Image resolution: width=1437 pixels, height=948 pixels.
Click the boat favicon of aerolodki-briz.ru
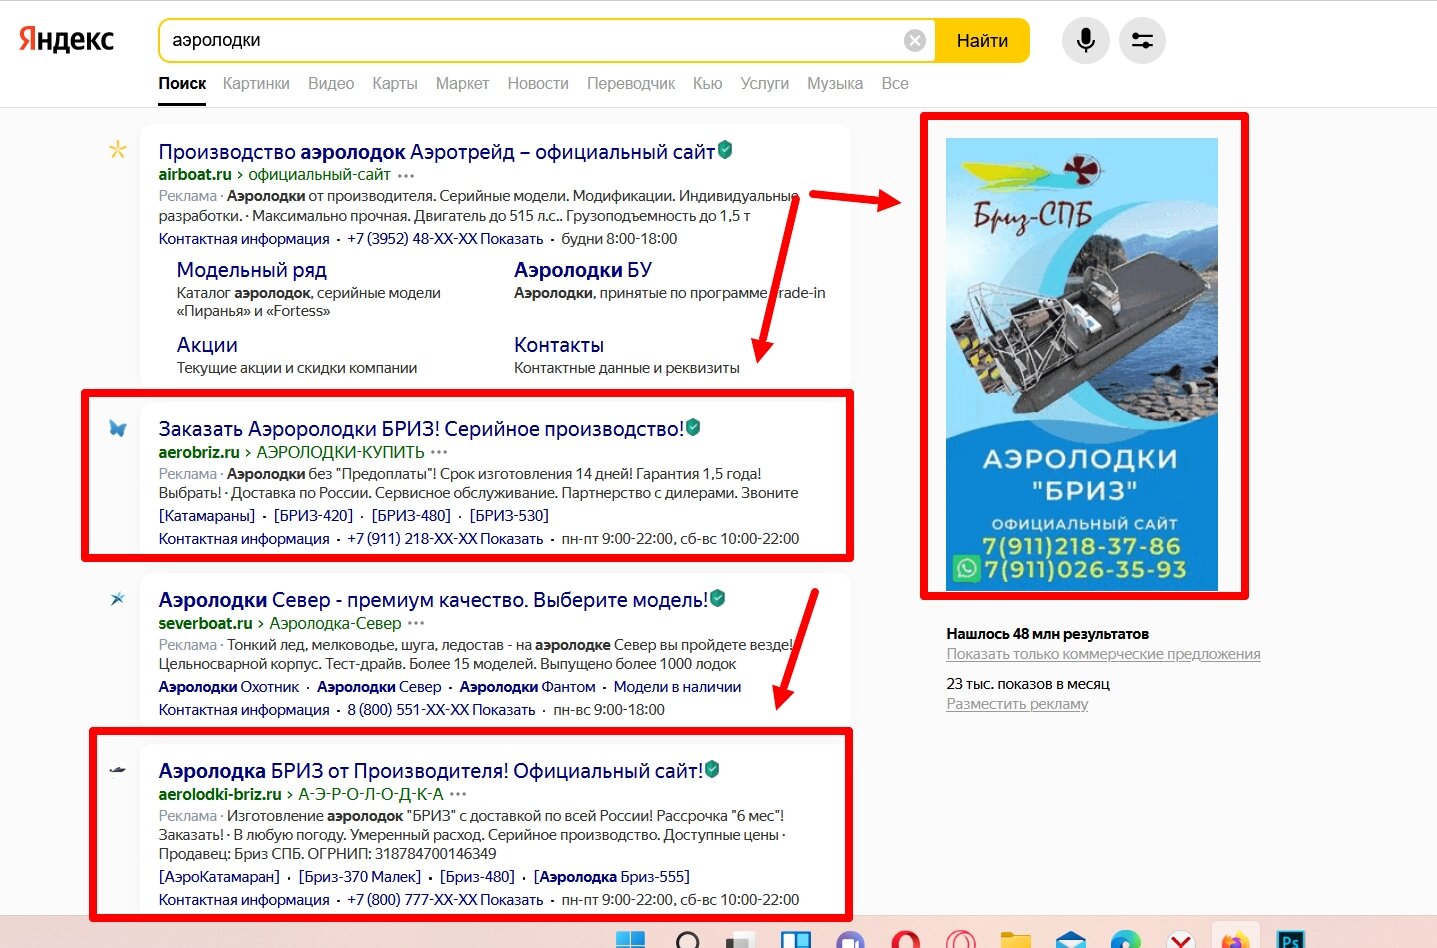118,770
